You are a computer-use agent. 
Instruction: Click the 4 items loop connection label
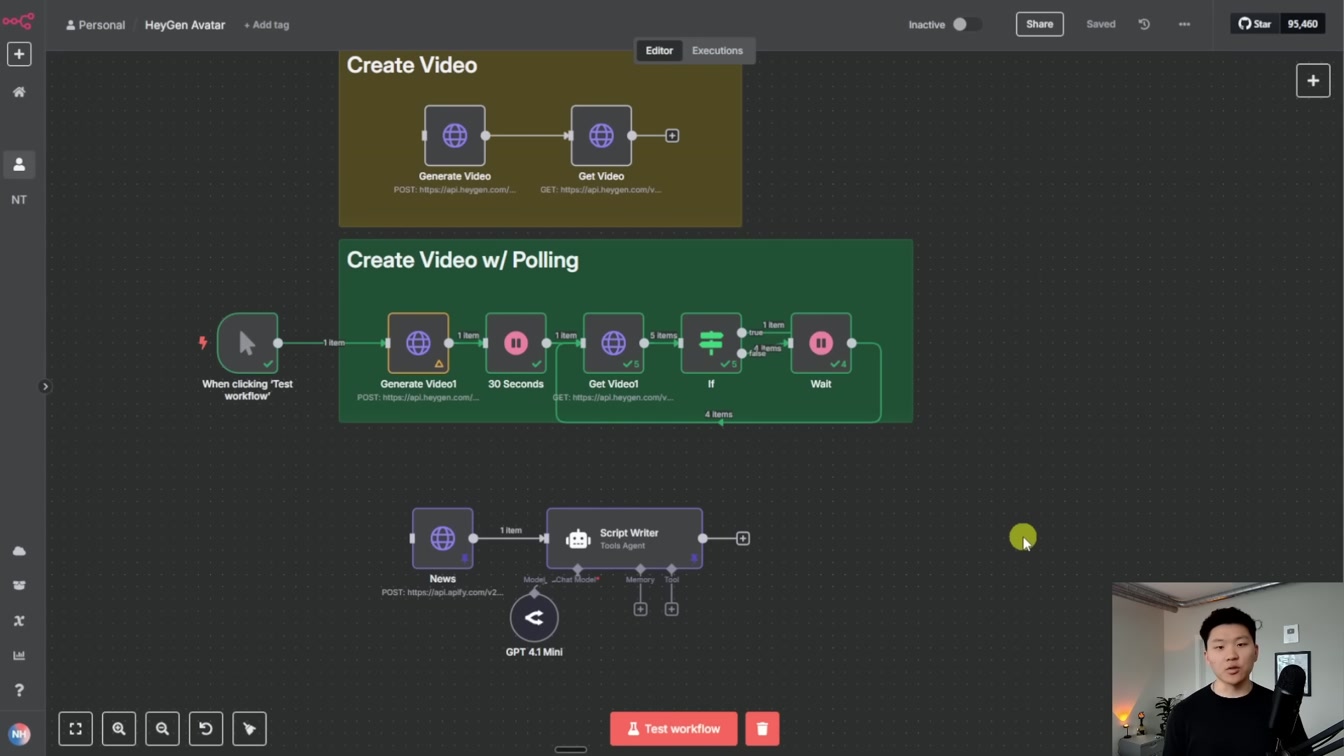point(718,414)
